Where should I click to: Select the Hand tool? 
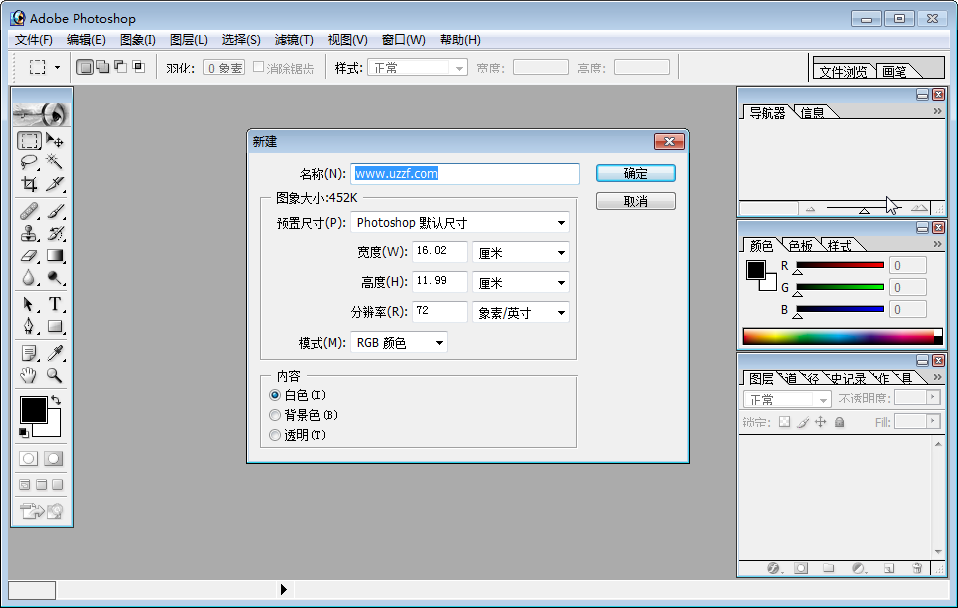[x=29, y=375]
